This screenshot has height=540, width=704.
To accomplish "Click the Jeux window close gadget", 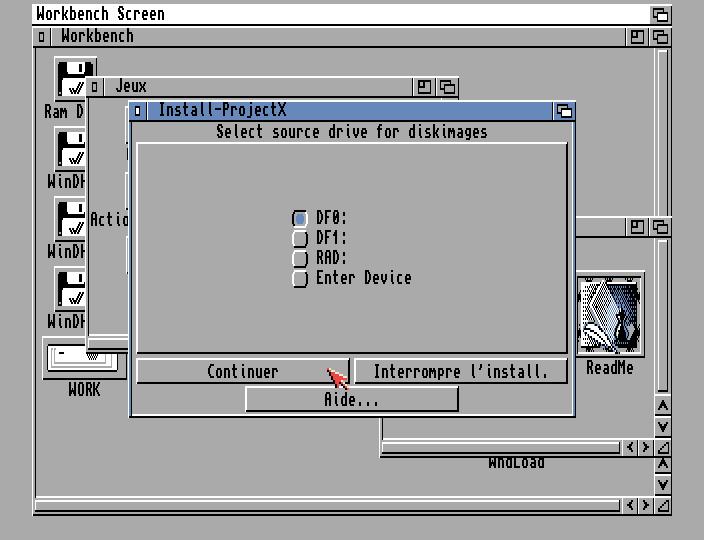I will (x=95, y=87).
